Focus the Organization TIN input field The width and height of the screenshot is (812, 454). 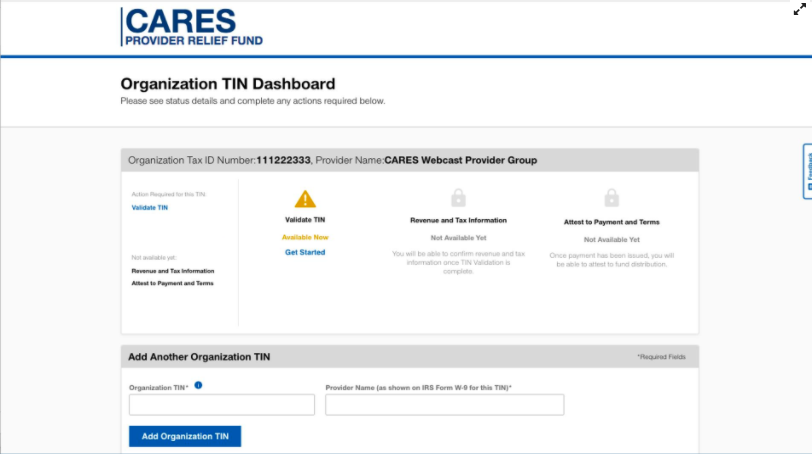click(222, 405)
